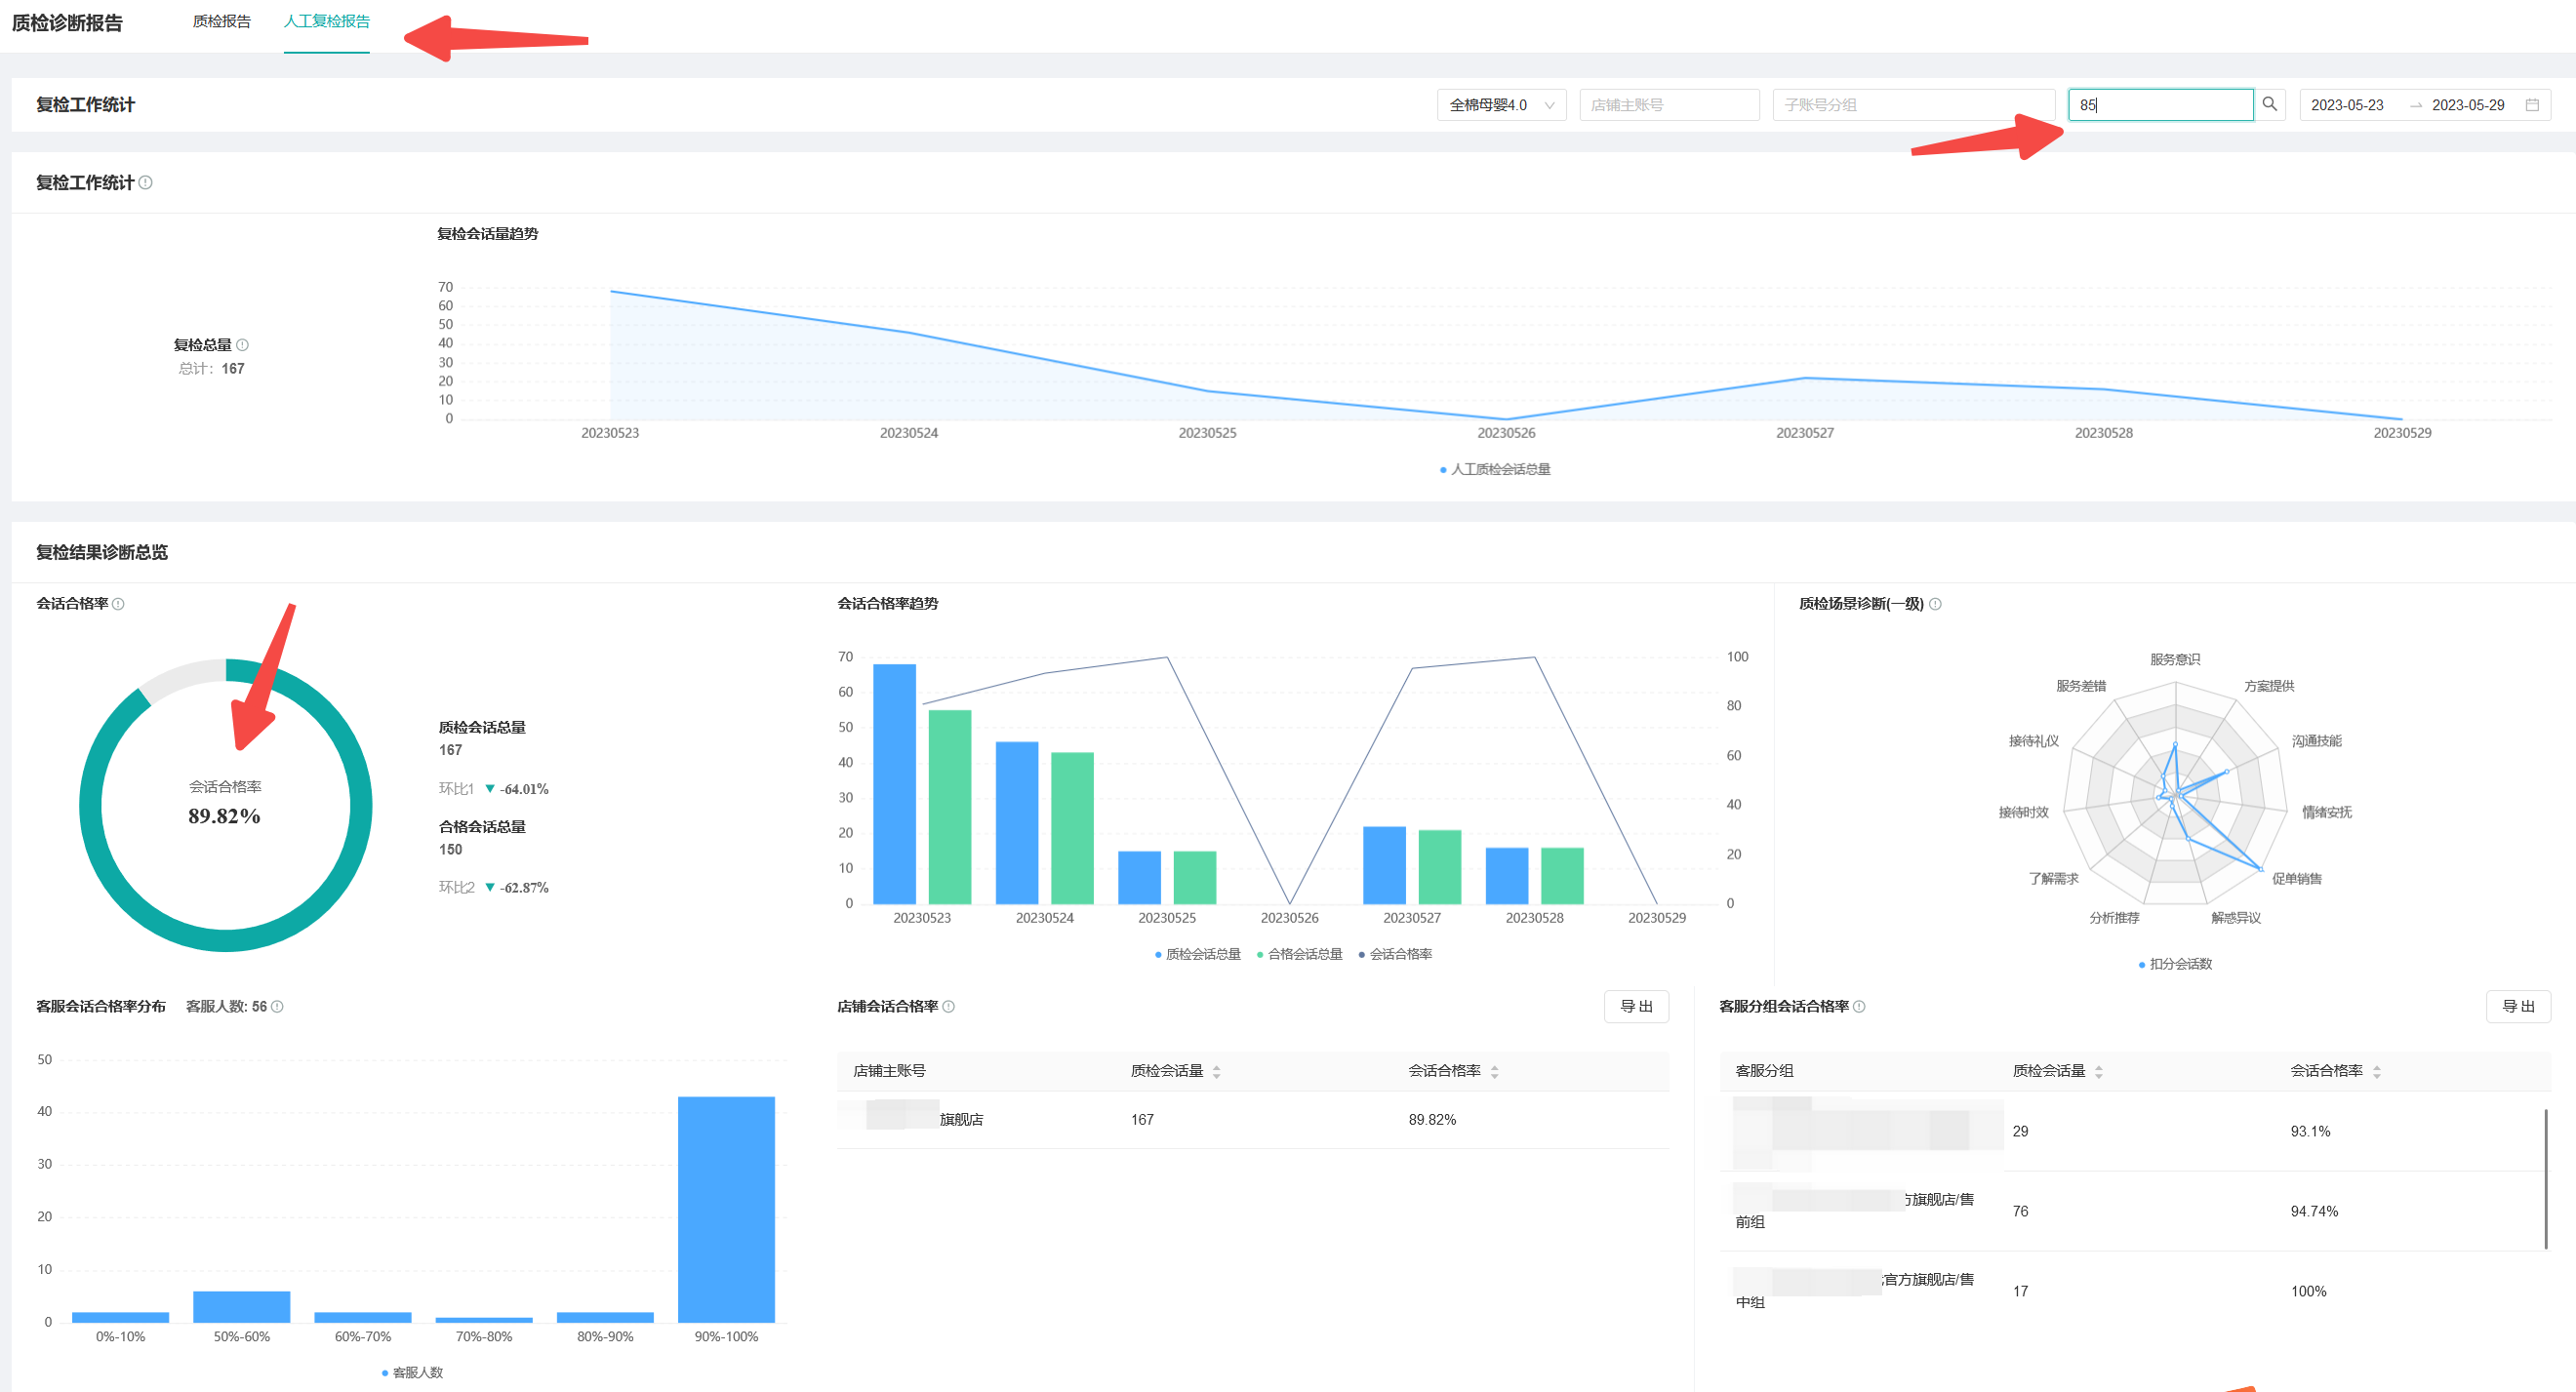Click the info icon next to 复检总量

coord(242,345)
